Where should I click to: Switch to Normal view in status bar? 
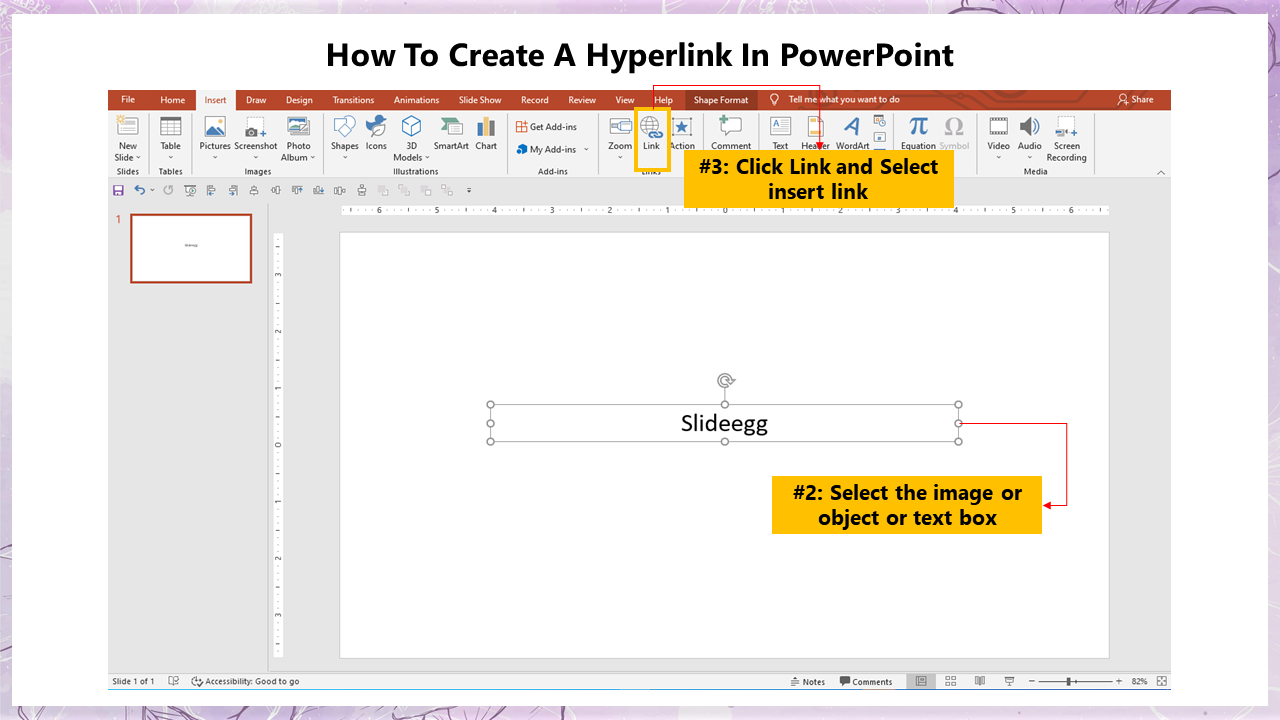(921, 682)
